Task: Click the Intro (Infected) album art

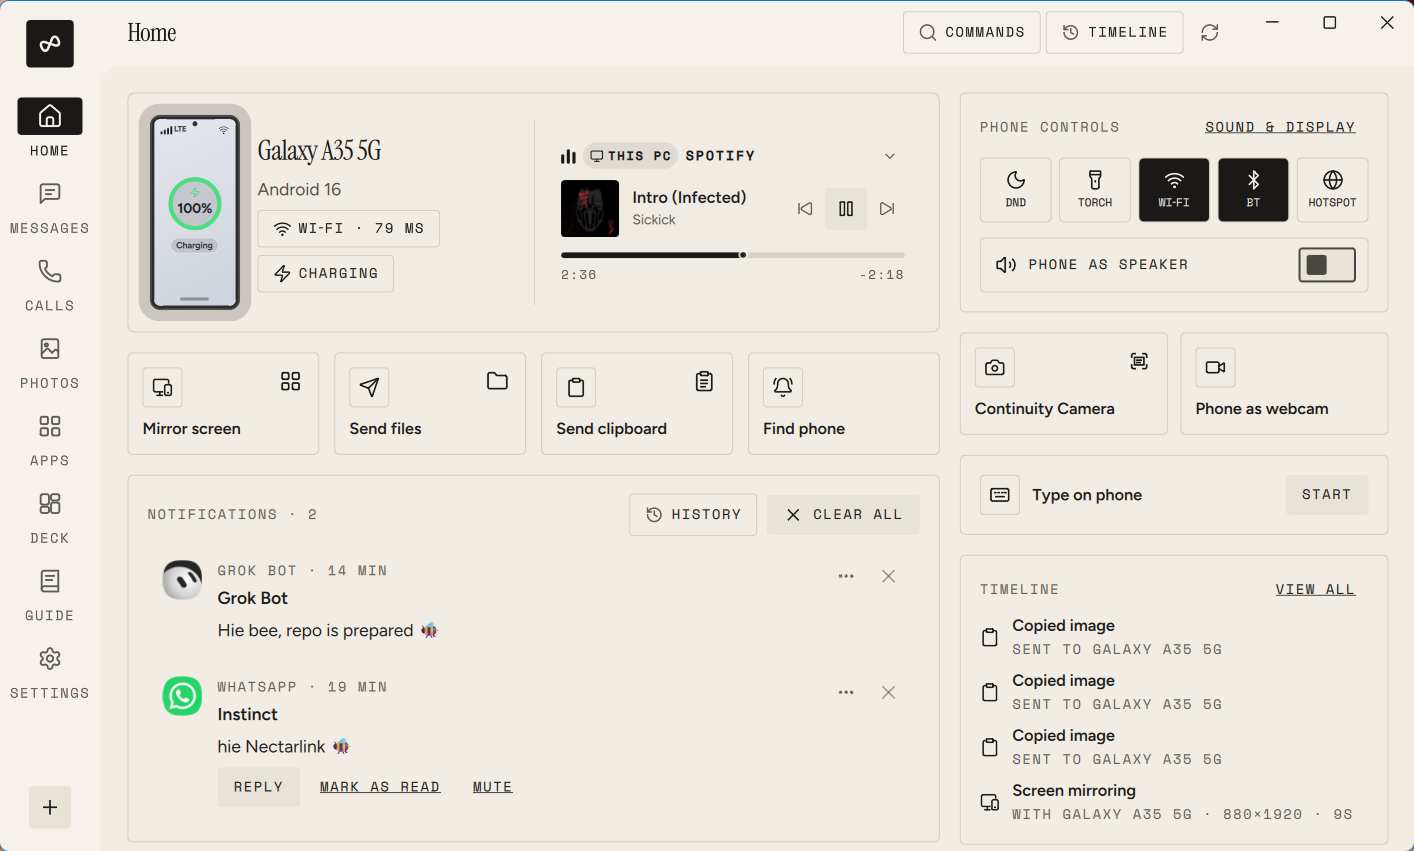Action: coord(590,208)
